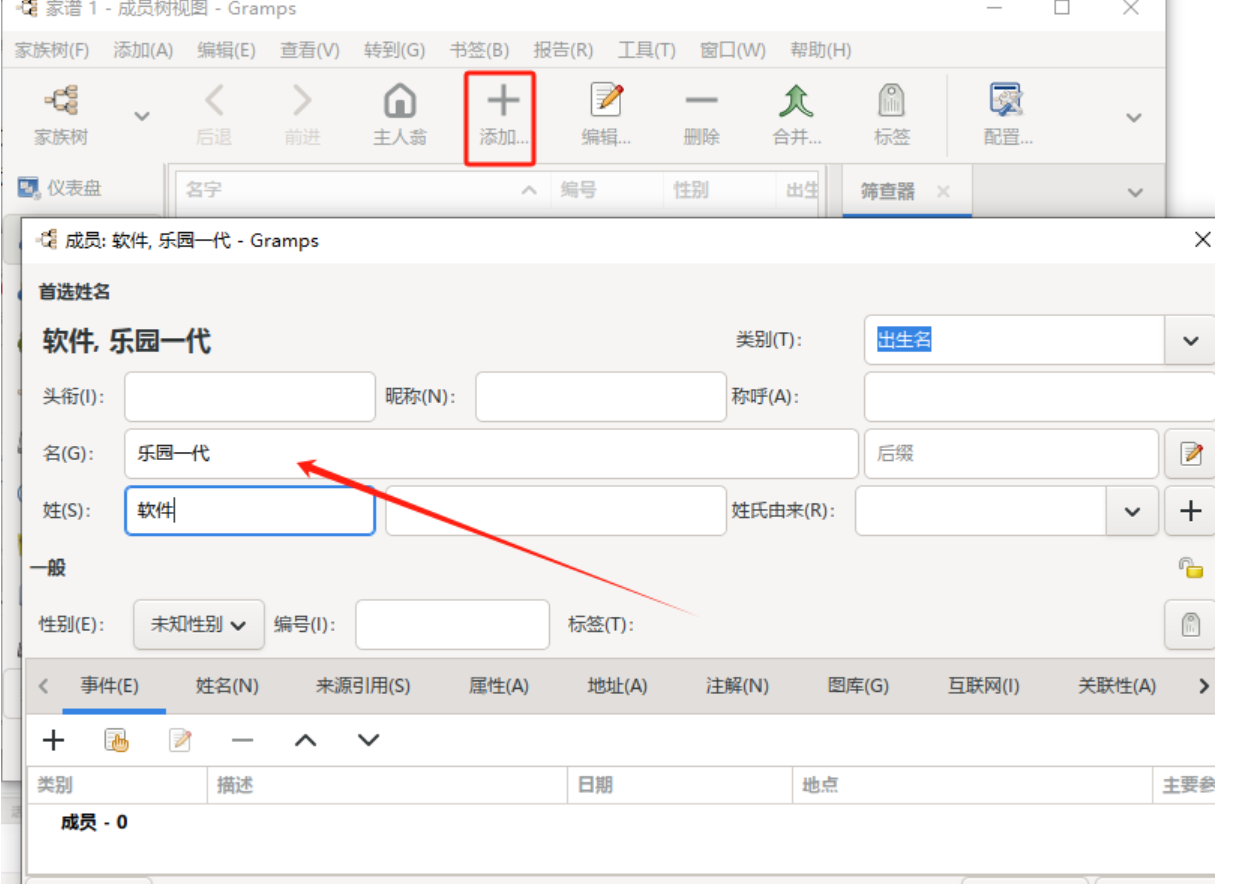1246x884 pixels.
Task: Open the 帮助(H) menu
Action: pos(821,50)
